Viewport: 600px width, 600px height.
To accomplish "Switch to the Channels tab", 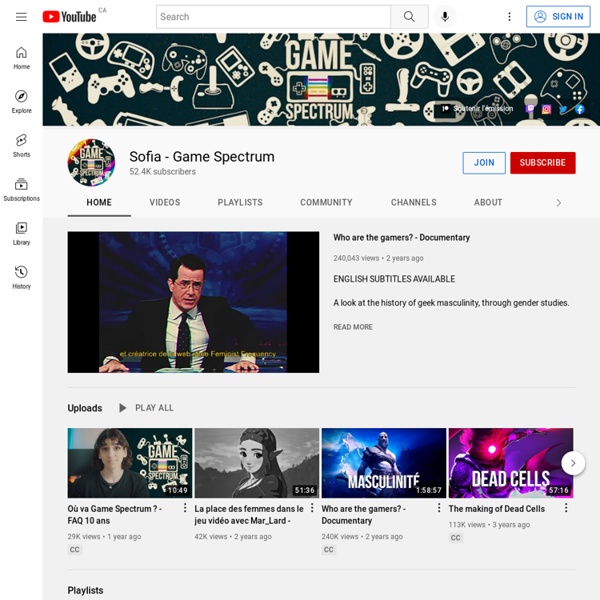I will point(414,202).
